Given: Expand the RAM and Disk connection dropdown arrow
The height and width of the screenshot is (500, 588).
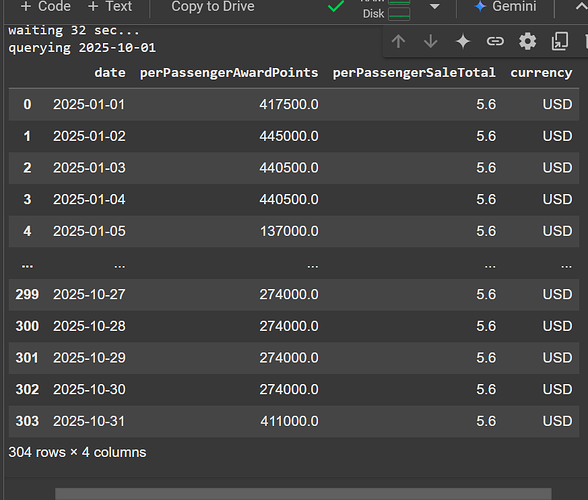Looking at the screenshot, I should click(x=435, y=6).
